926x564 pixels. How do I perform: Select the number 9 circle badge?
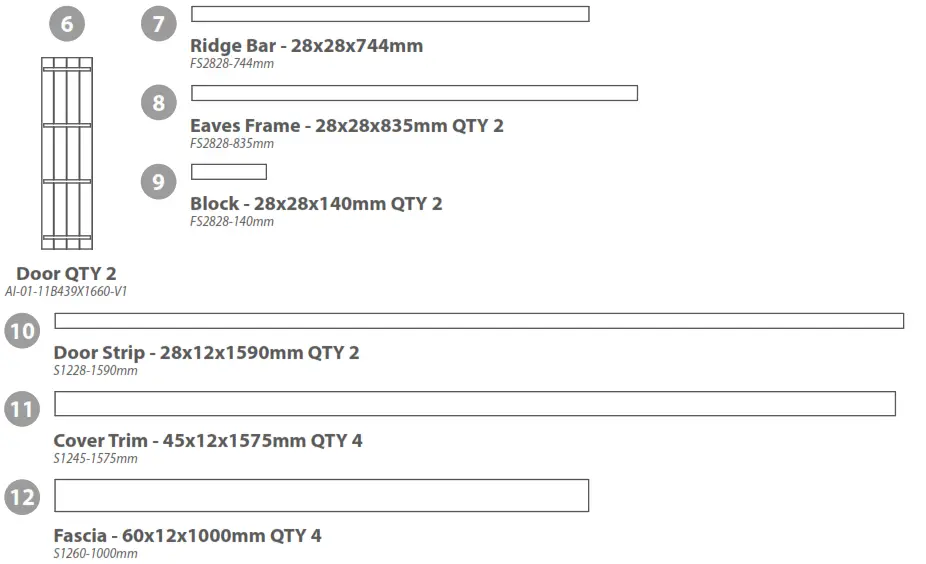[158, 181]
